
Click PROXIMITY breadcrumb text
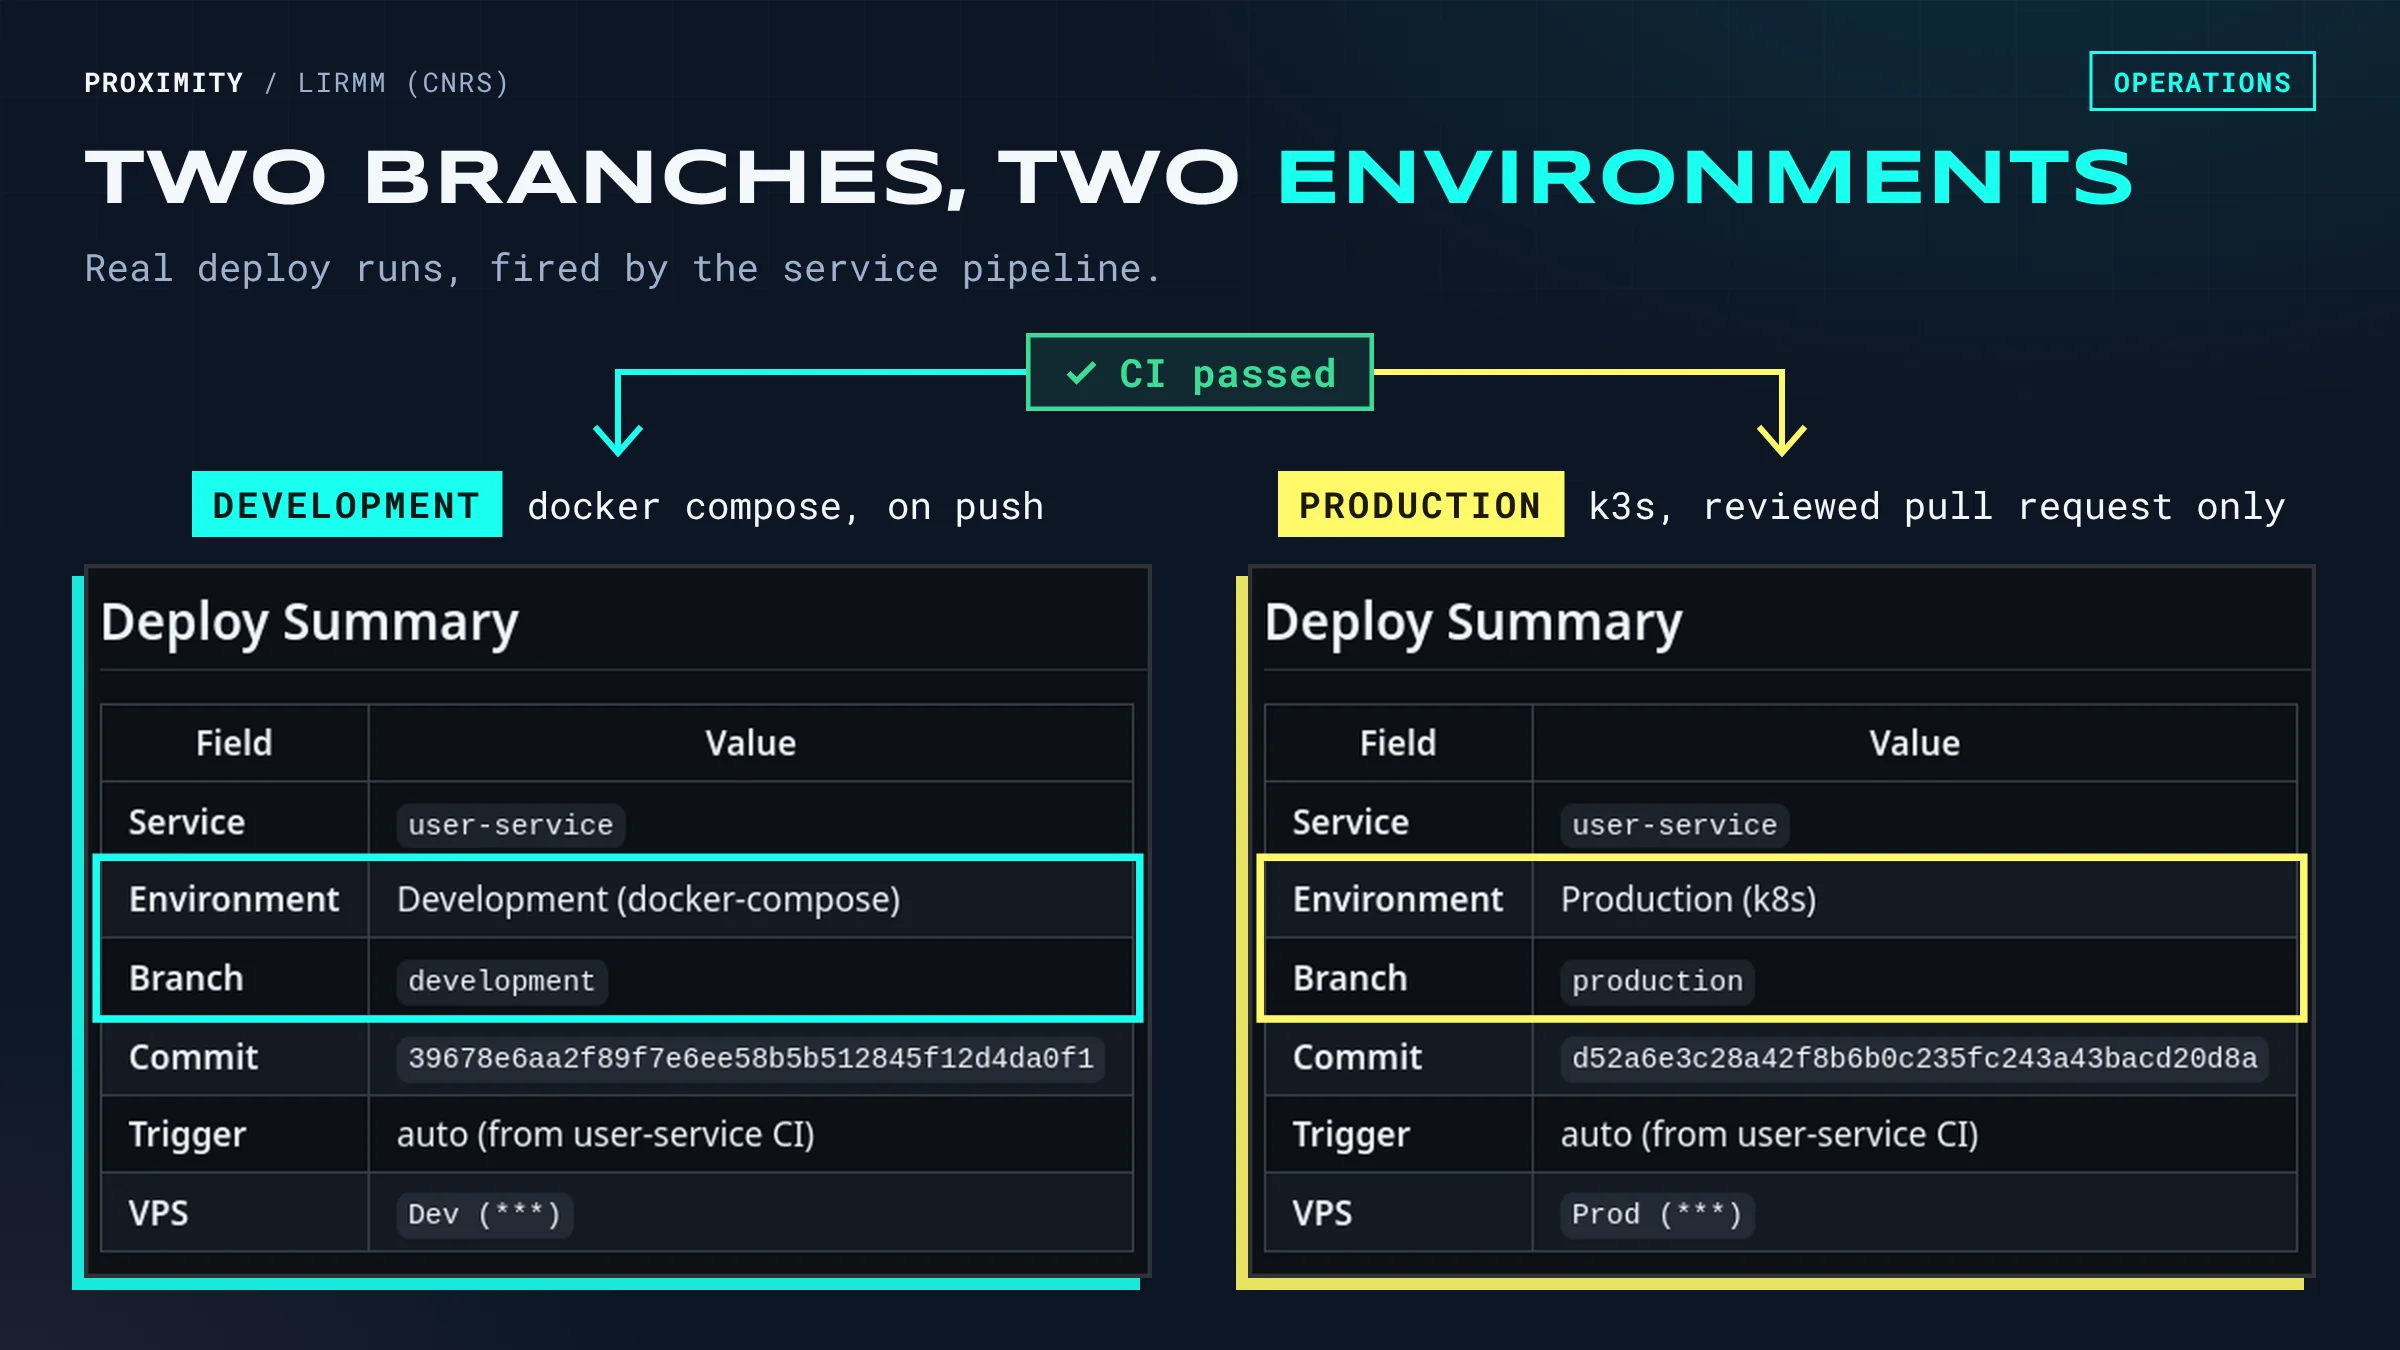coord(164,83)
